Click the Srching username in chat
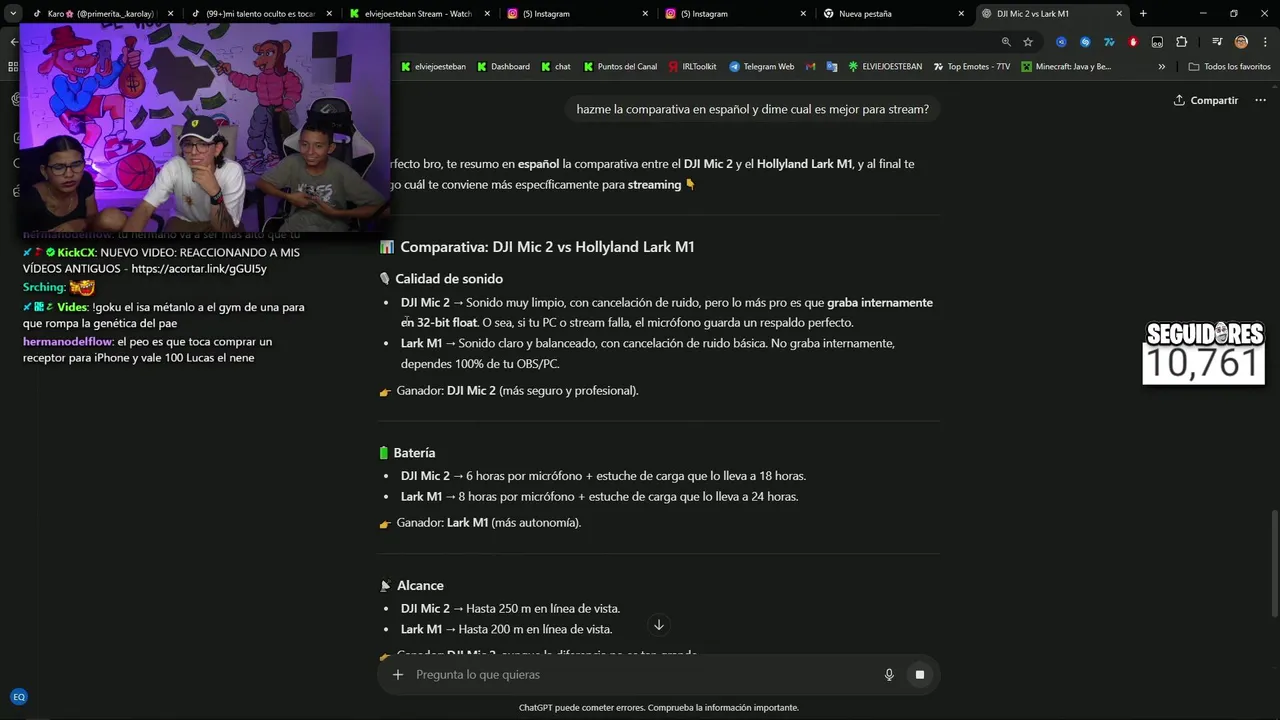Screen dimensions: 1280x720 coord(44,287)
